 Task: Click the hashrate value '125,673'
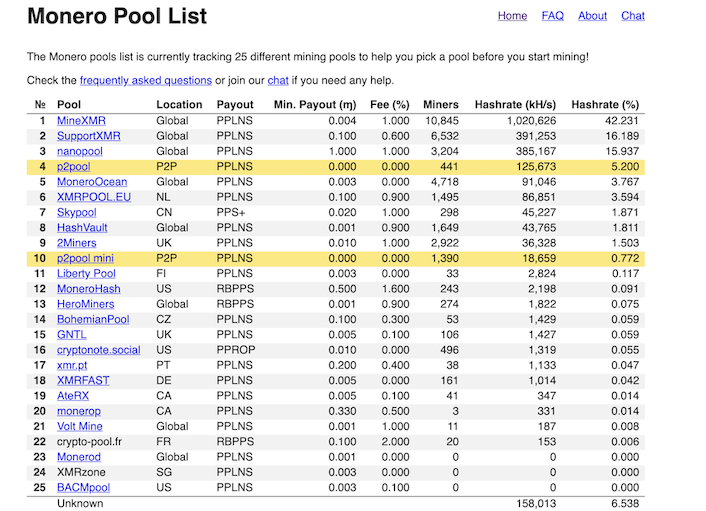point(536,167)
